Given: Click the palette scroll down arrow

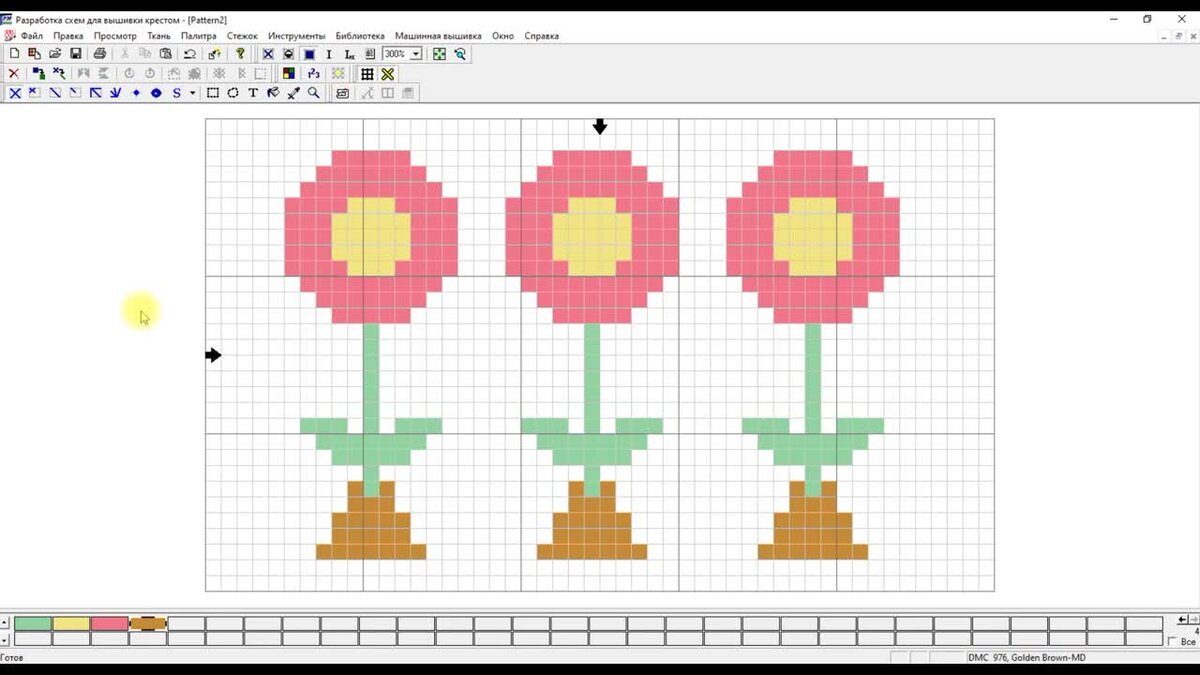Looking at the screenshot, I should coord(6,639).
